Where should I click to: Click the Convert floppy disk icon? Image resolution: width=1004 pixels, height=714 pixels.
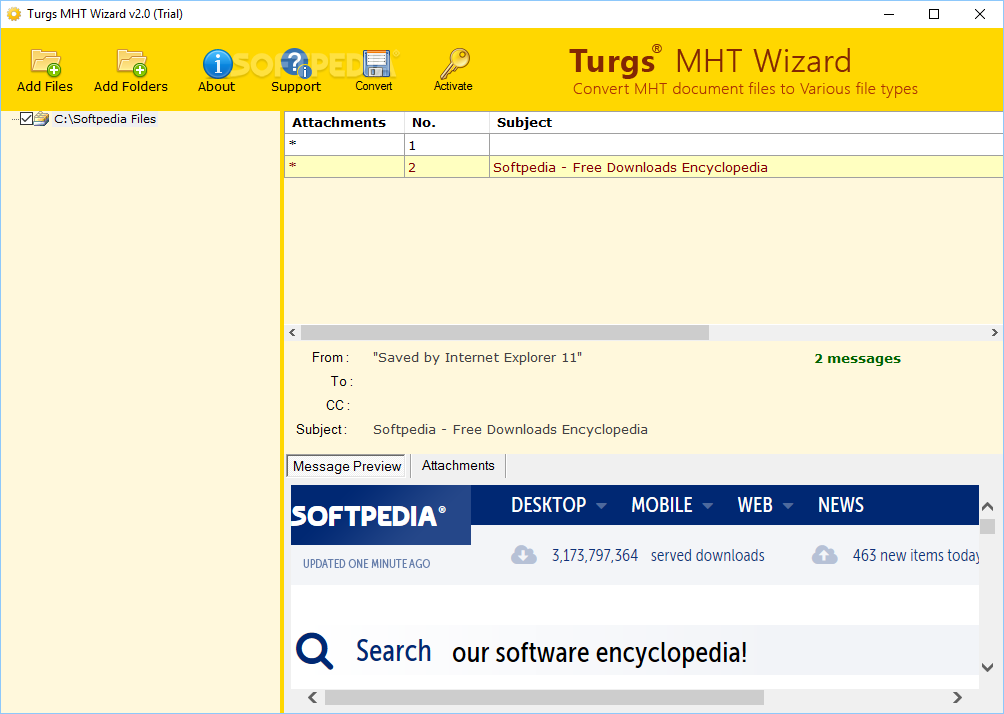tap(376, 63)
